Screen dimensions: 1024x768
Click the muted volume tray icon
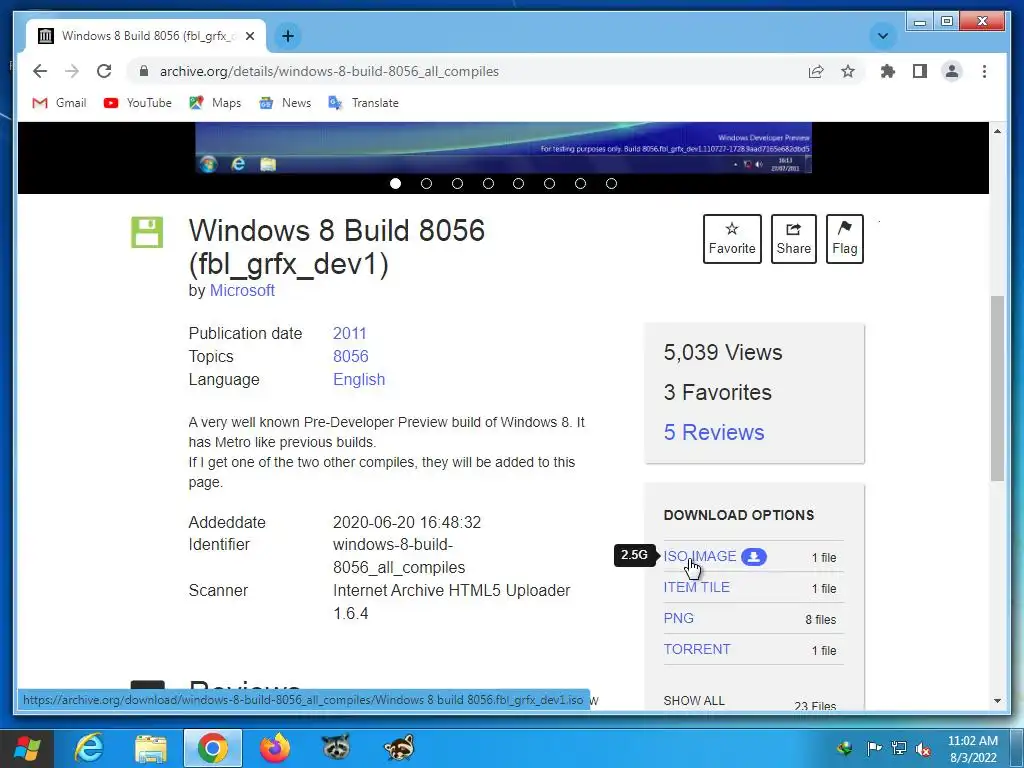[923, 748]
